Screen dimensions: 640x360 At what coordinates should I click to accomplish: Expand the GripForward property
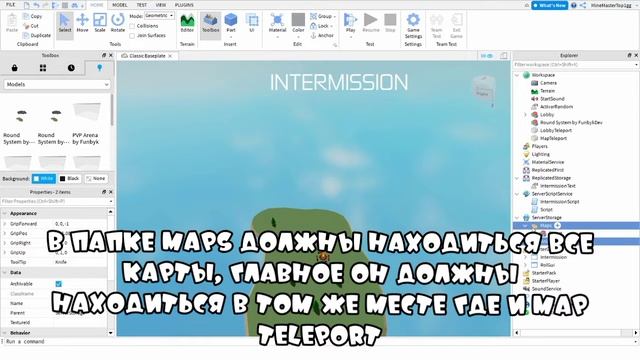pyautogui.click(x=5, y=224)
